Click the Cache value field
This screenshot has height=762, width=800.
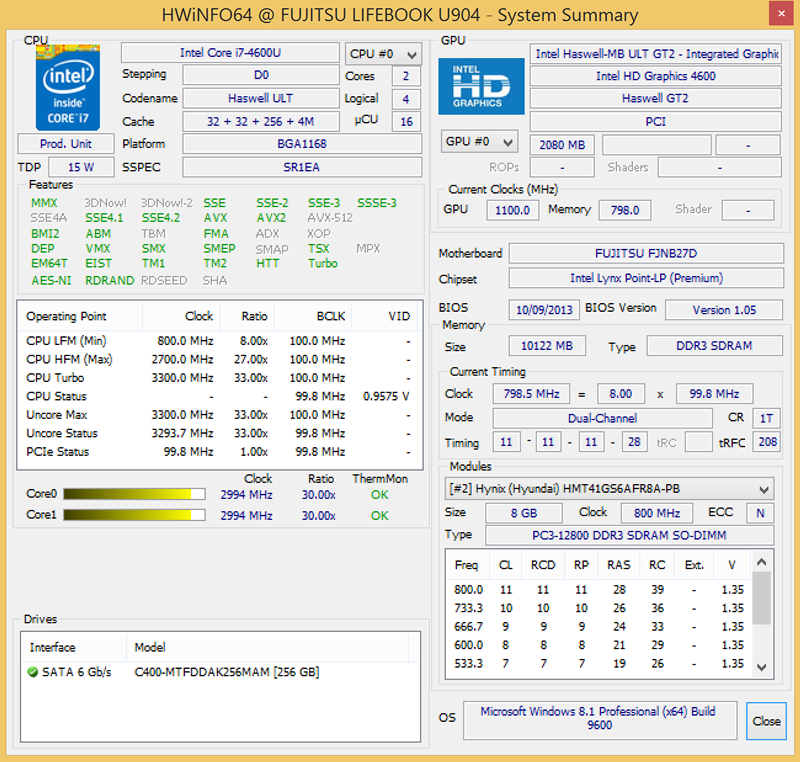pyautogui.click(x=261, y=121)
